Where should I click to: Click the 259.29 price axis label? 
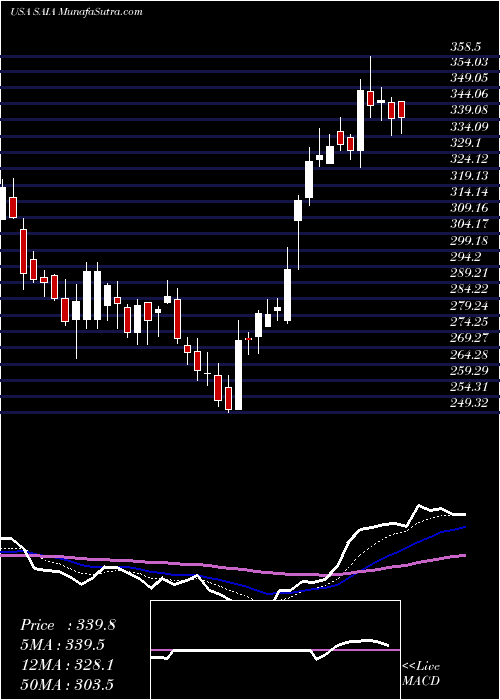point(468,370)
